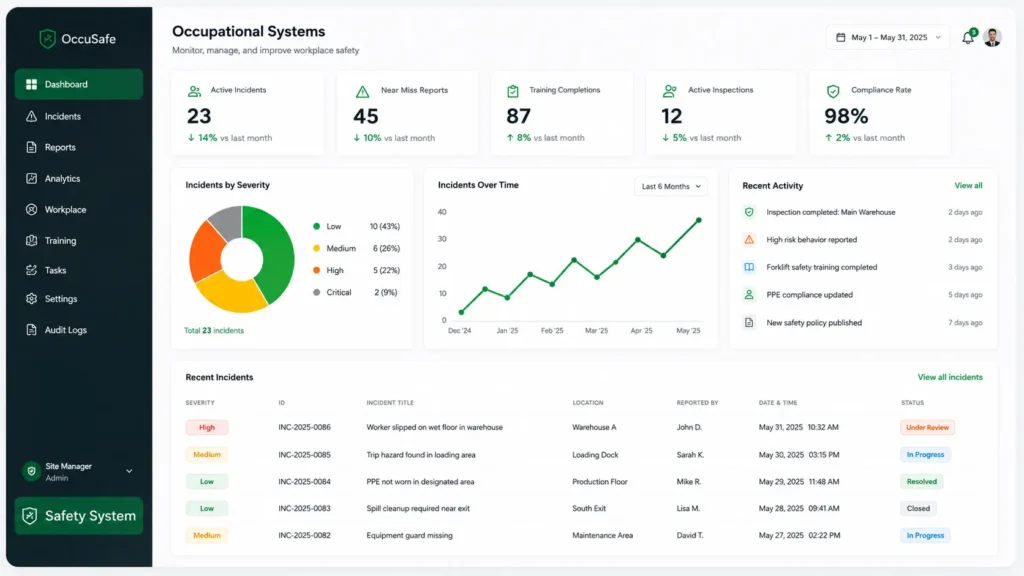The image size is (1024, 576).
Task: Click the Tasks checklist icon in sidebar
Action: point(31,270)
